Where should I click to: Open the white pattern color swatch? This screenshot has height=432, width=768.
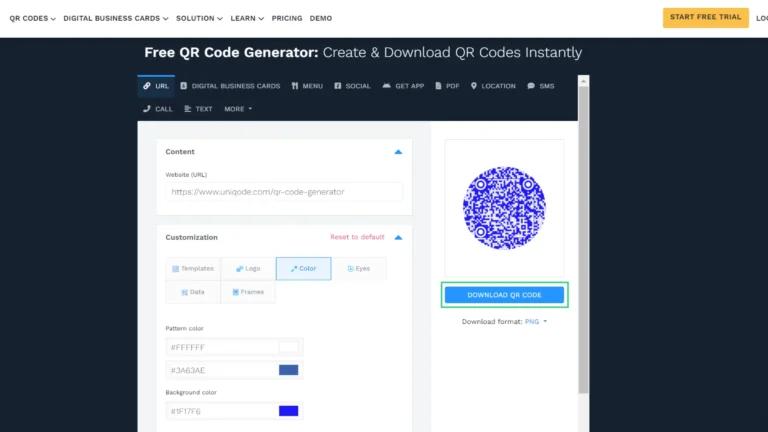pos(288,347)
